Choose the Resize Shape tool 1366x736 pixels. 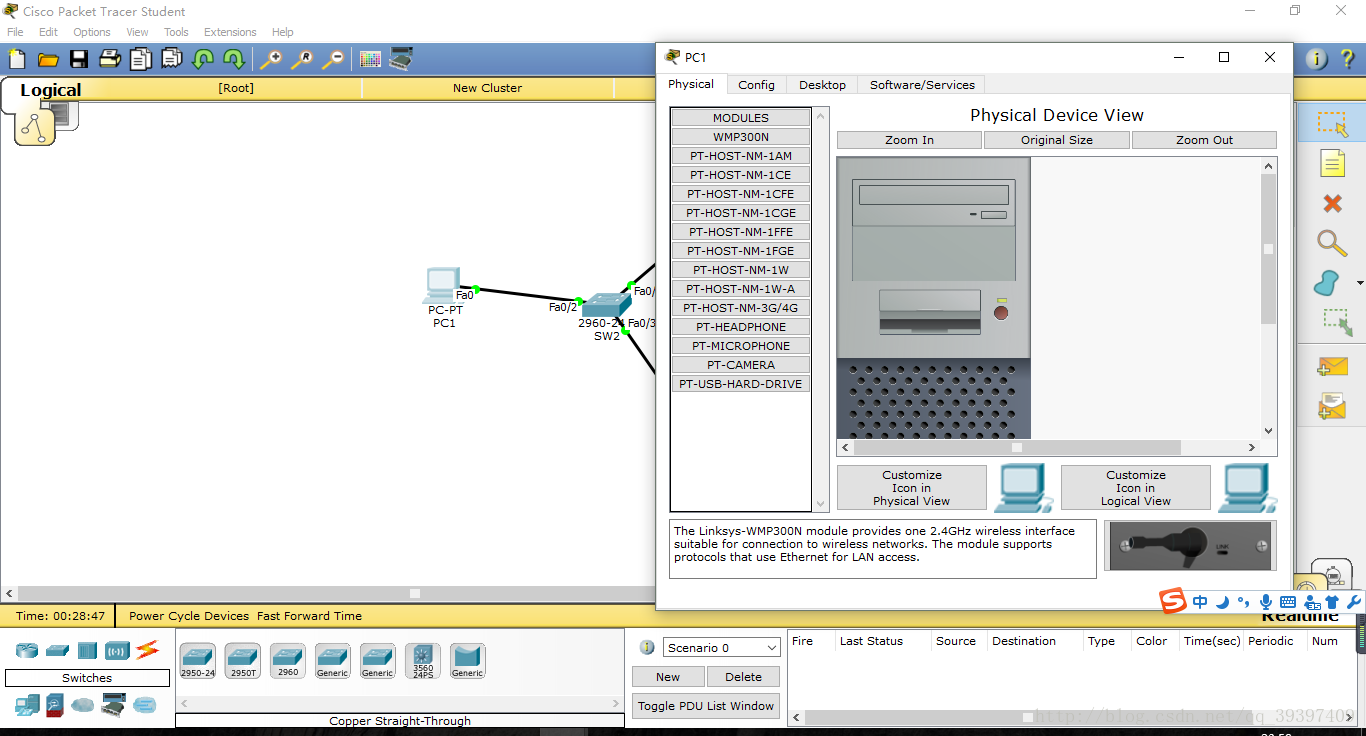coord(1337,321)
